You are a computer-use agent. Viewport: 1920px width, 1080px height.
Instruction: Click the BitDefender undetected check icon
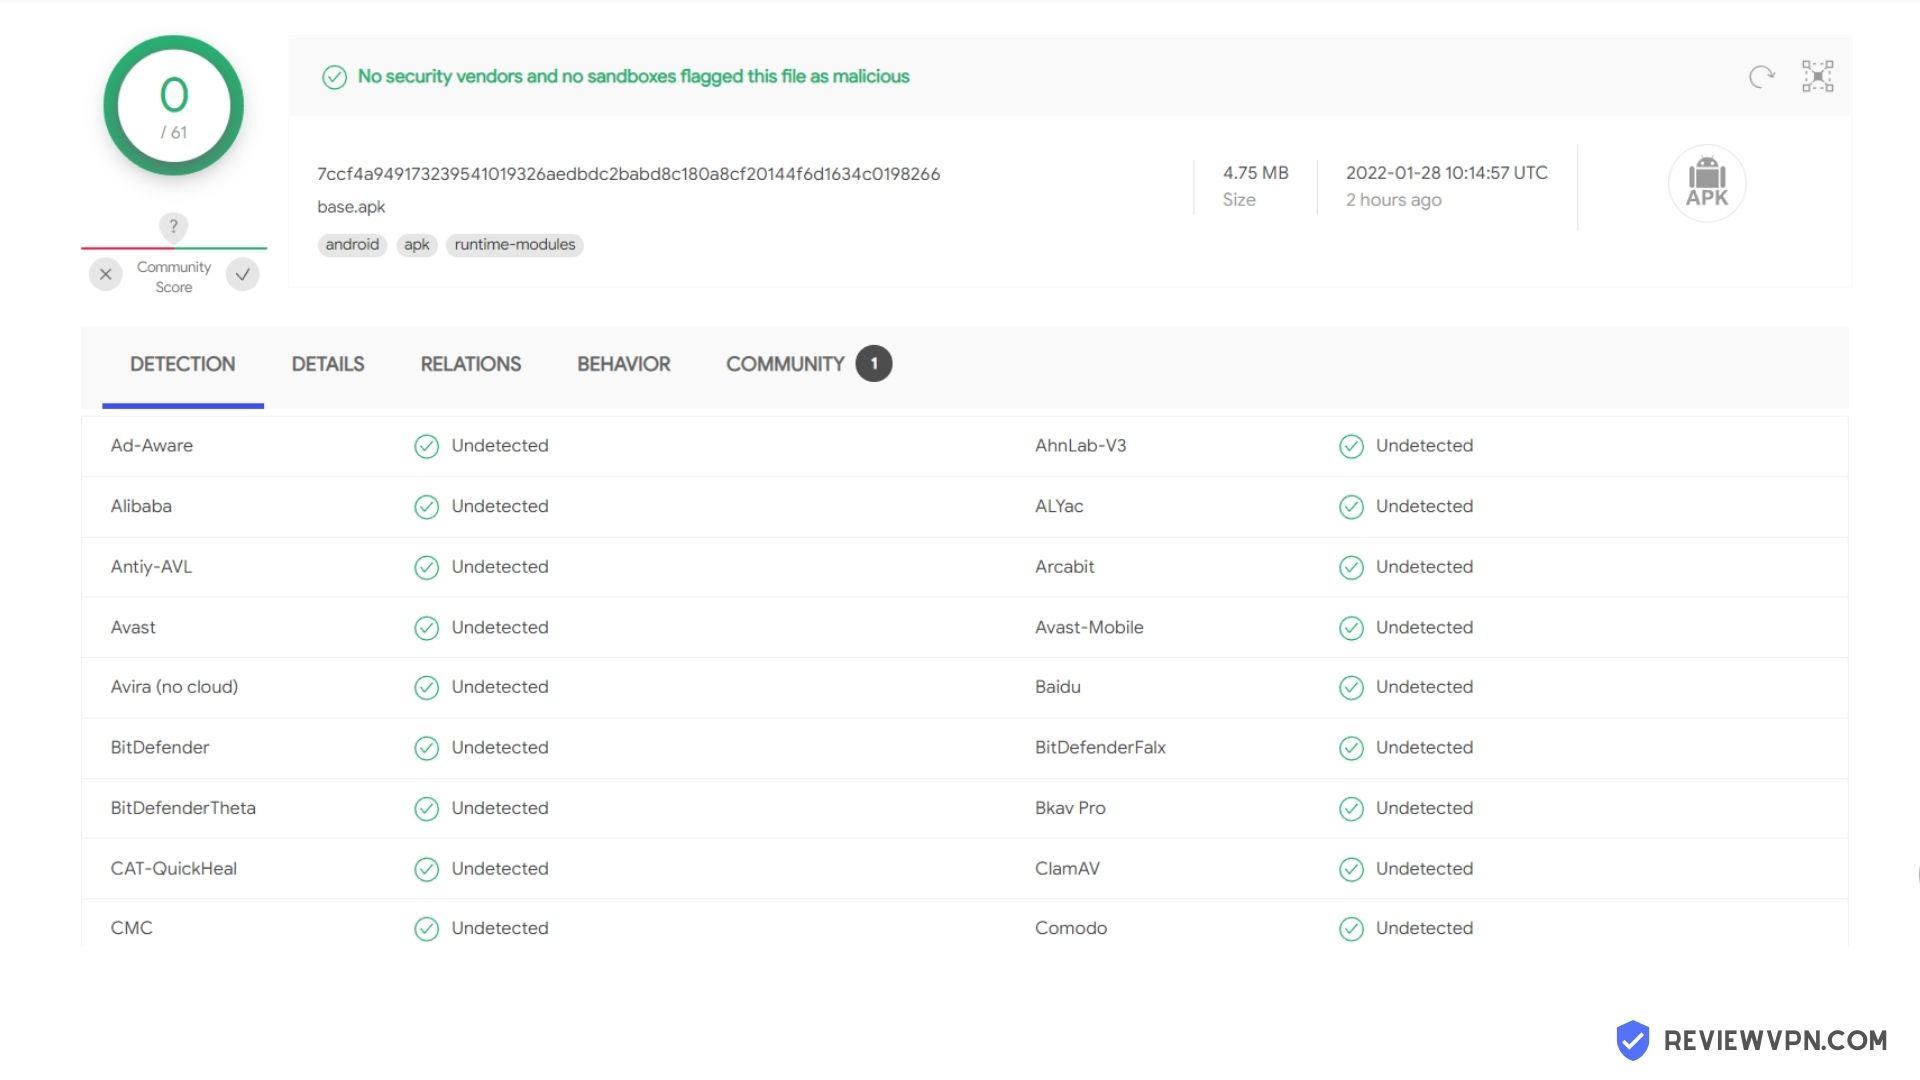point(427,748)
